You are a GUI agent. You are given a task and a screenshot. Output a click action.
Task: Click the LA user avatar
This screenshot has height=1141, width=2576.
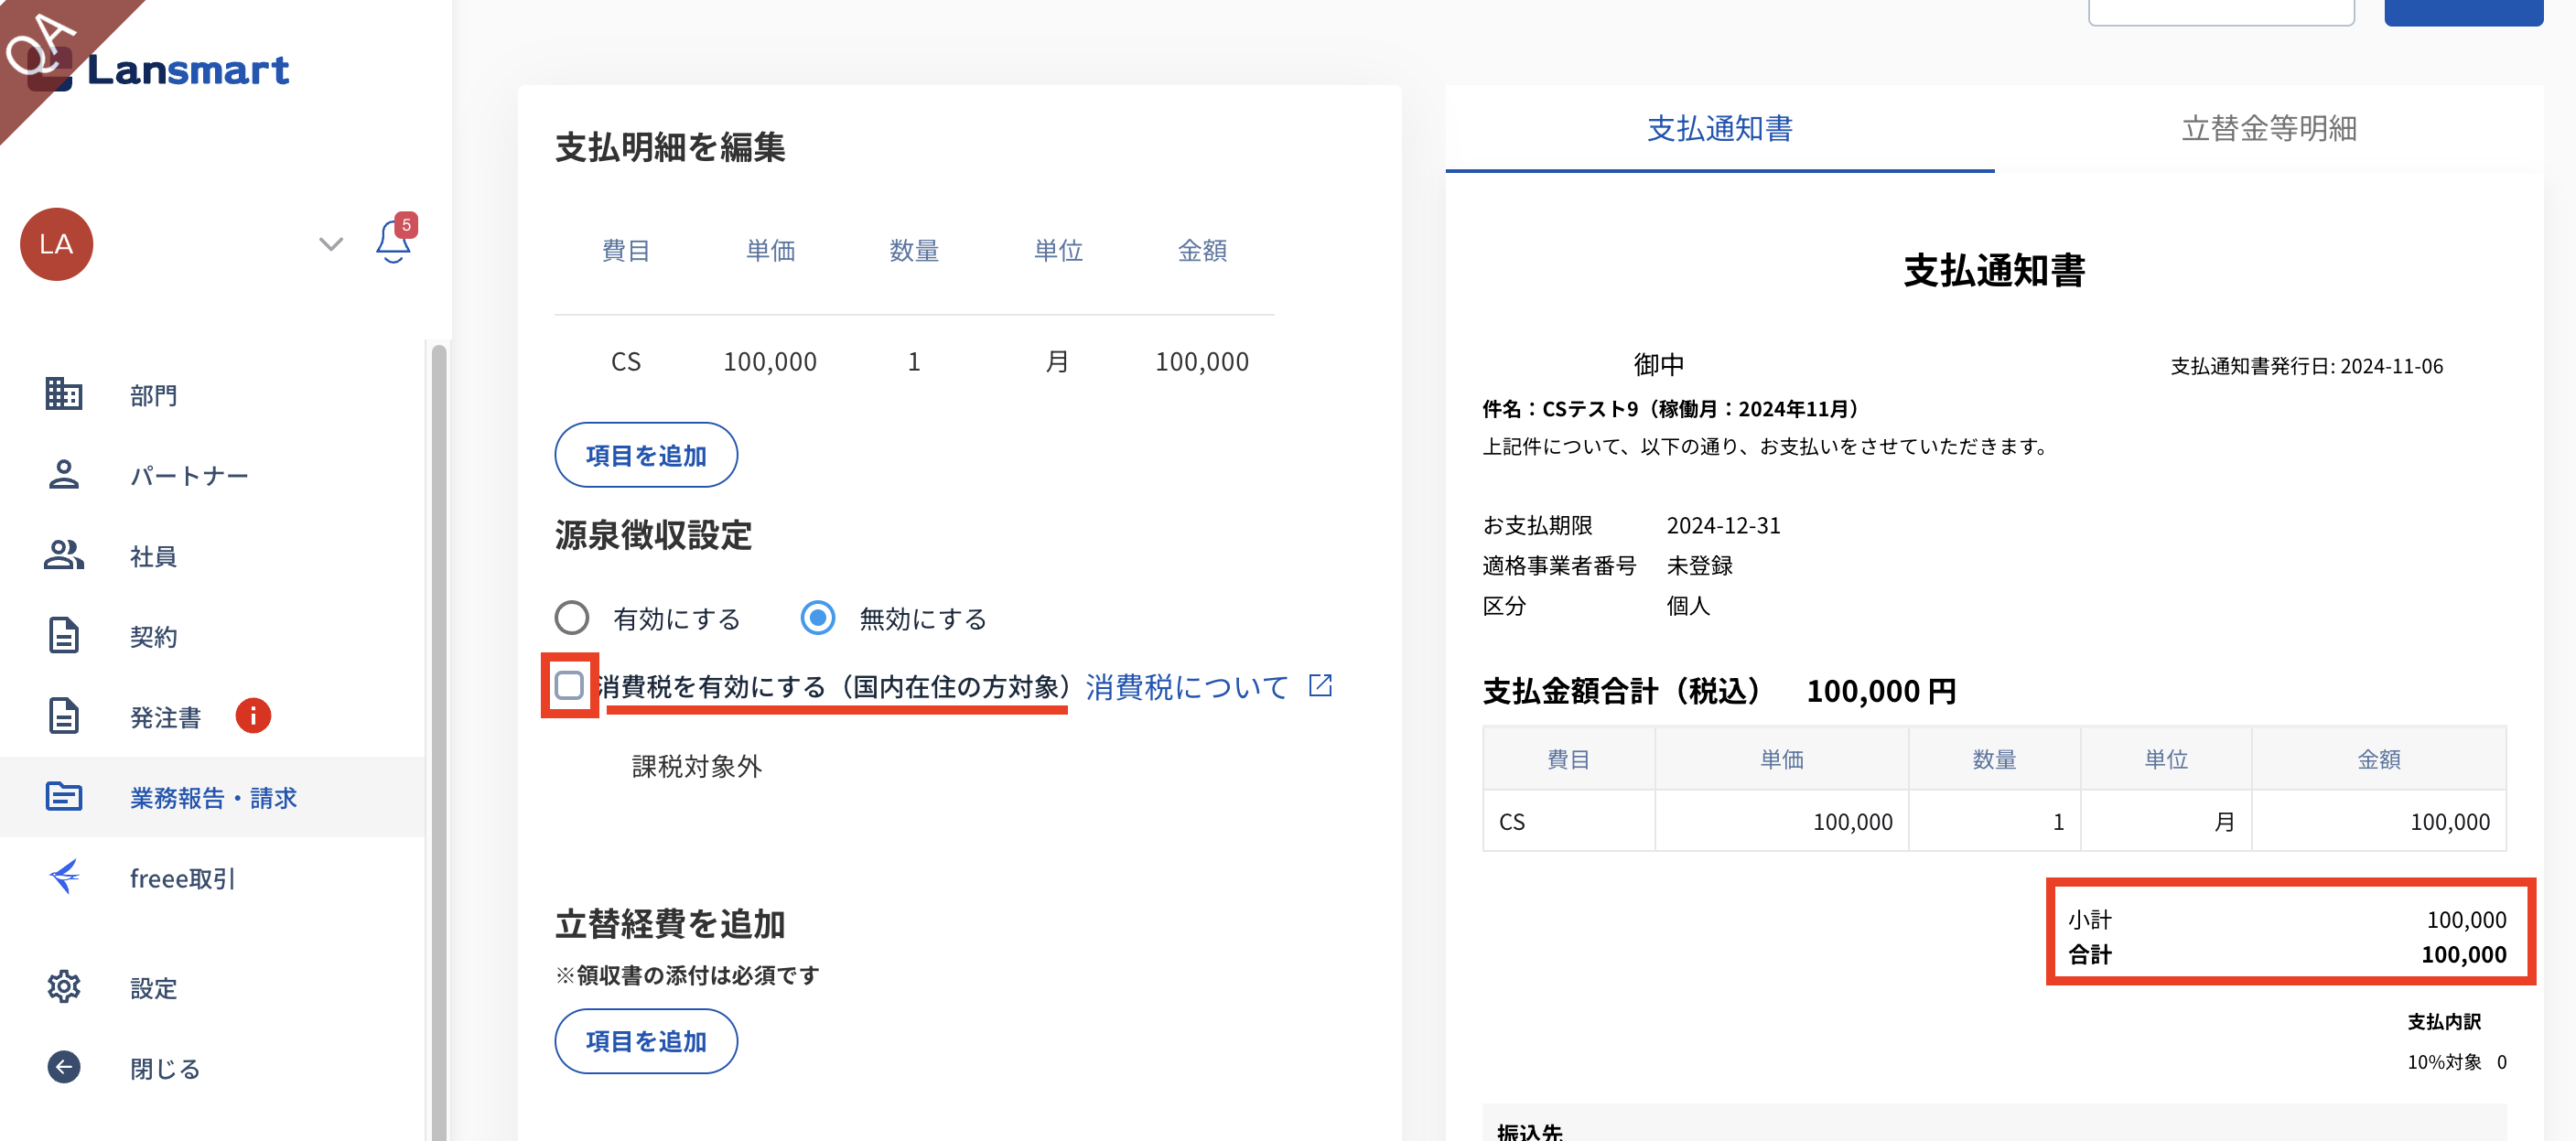pos(57,244)
